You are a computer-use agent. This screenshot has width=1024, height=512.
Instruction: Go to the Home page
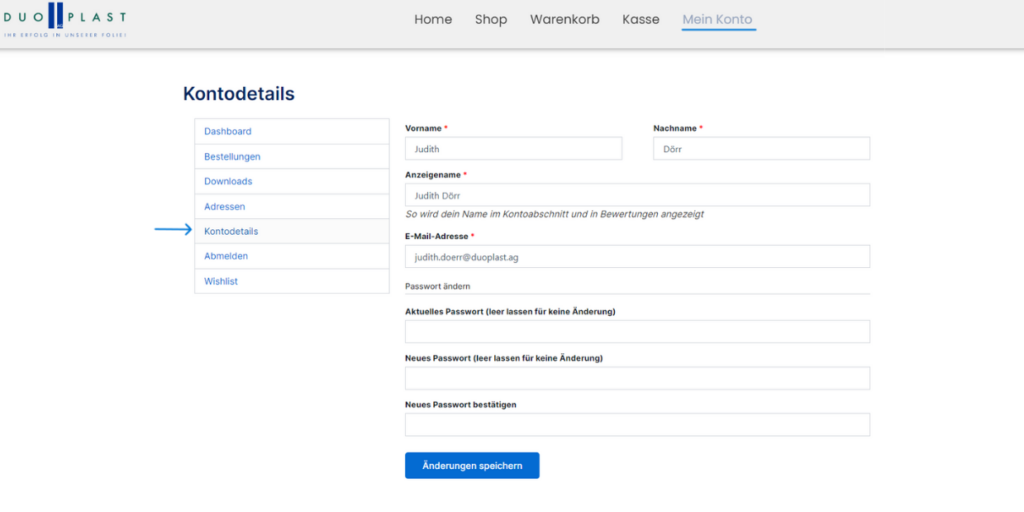coord(433,20)
